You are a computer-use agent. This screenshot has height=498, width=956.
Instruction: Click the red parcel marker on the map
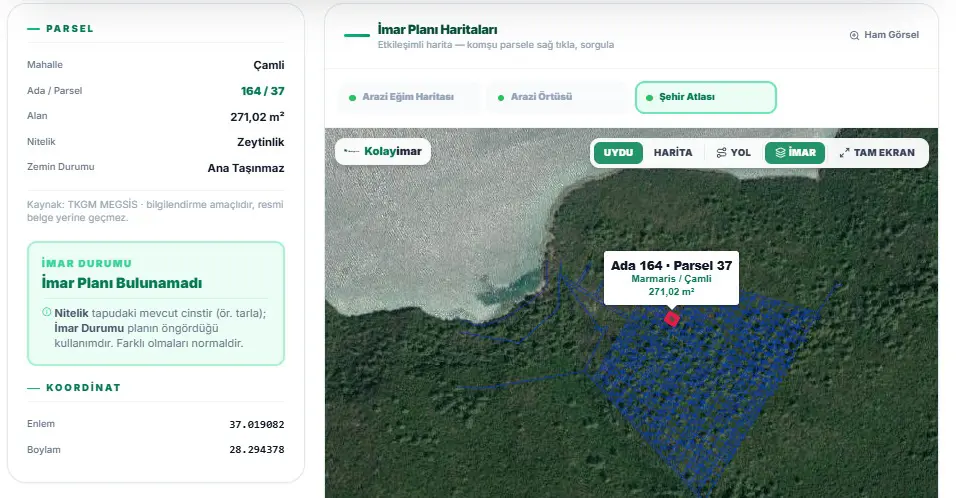pyautogui.click(x=671, y=319)
